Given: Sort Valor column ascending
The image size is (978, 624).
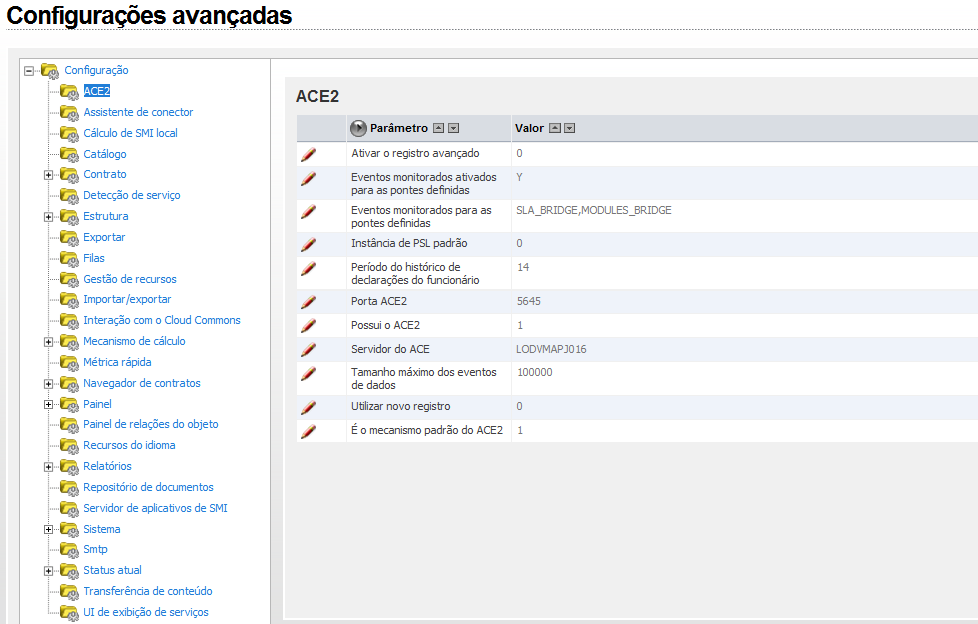Looking at the screenshot, I should point(554,129).
